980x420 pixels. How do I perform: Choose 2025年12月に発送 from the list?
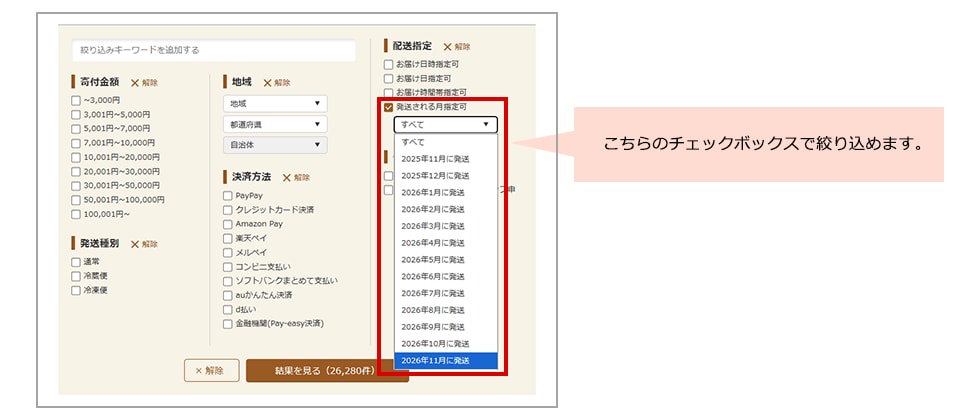click(446, 176)
